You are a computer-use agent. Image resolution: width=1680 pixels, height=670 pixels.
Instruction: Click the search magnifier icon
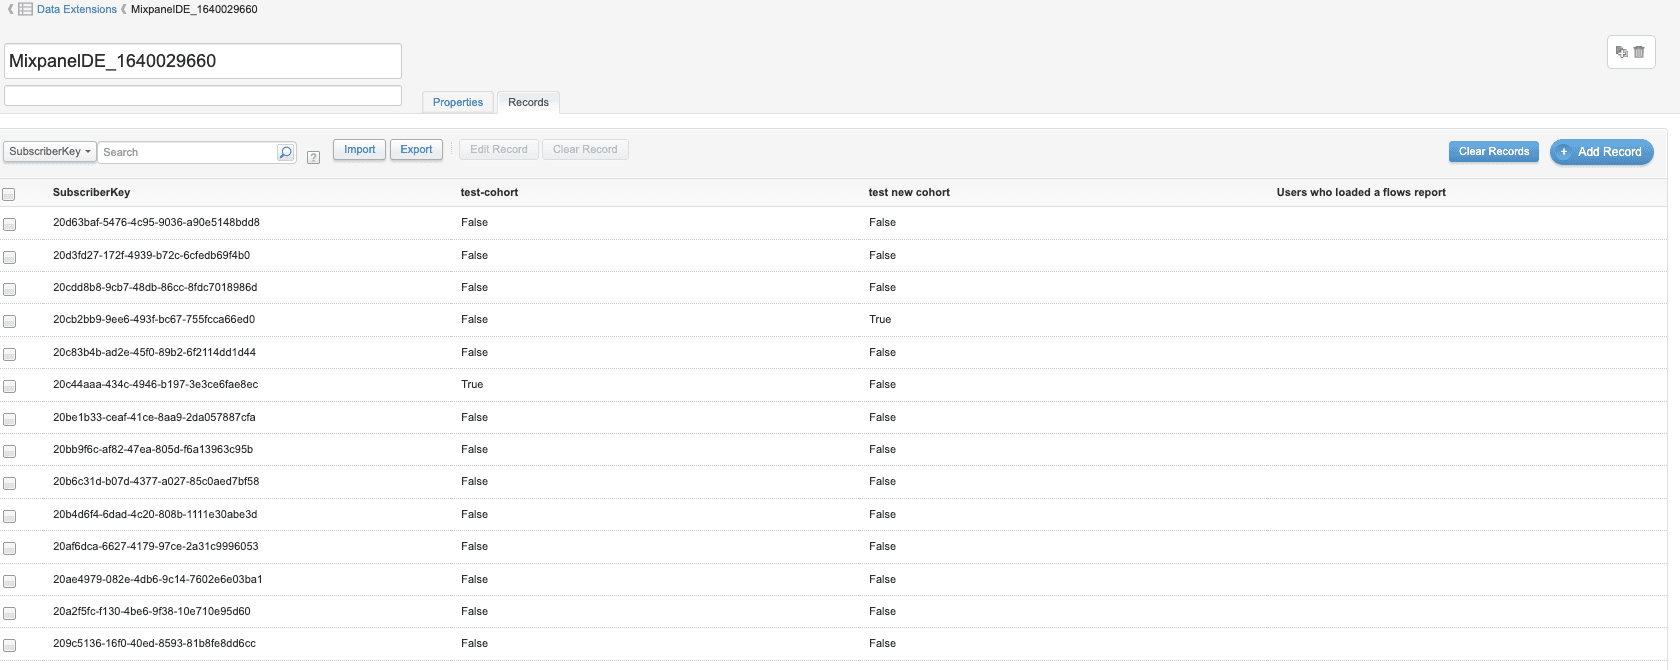click(x=285, y=152)
